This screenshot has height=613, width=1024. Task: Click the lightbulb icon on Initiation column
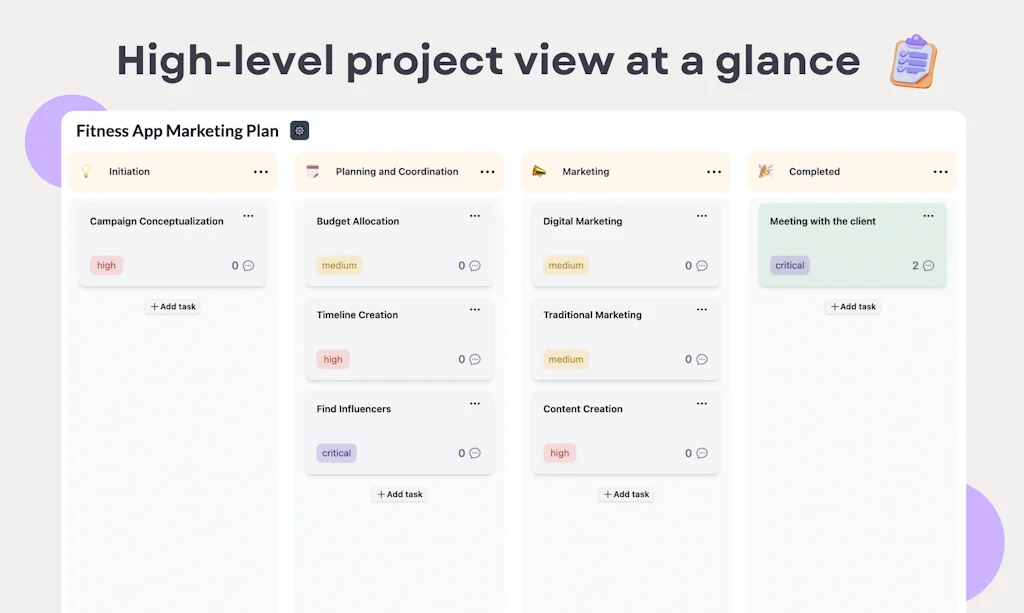click(x=87, y=171)
